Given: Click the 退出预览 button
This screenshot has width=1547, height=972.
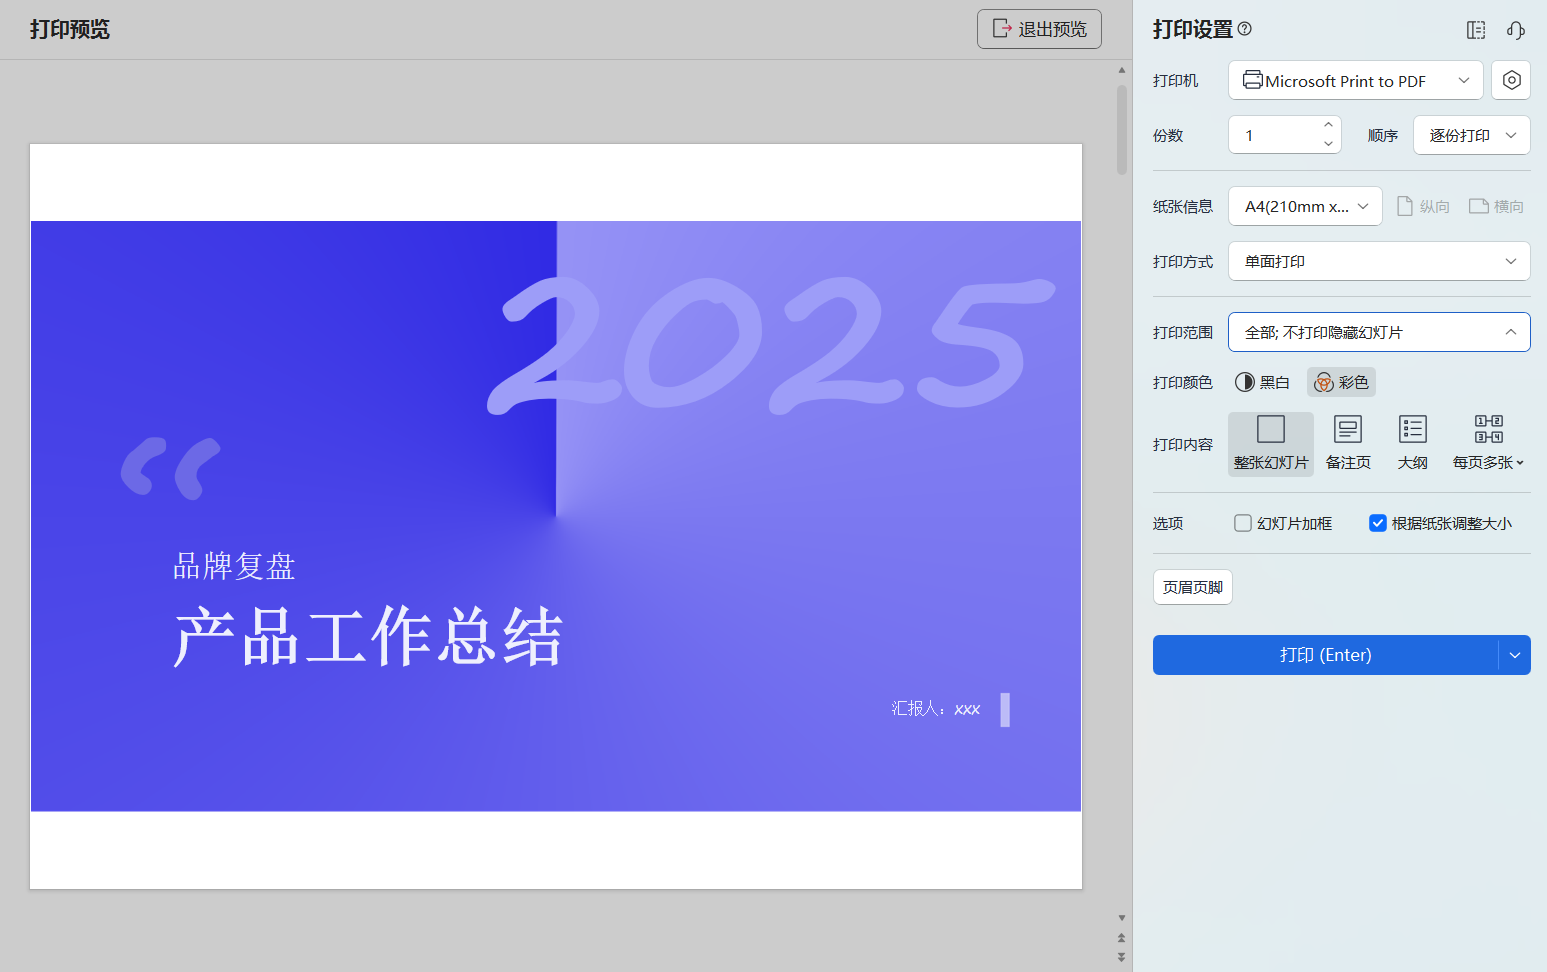Looking at the screenshot, I should click(x=1038, y=29).
